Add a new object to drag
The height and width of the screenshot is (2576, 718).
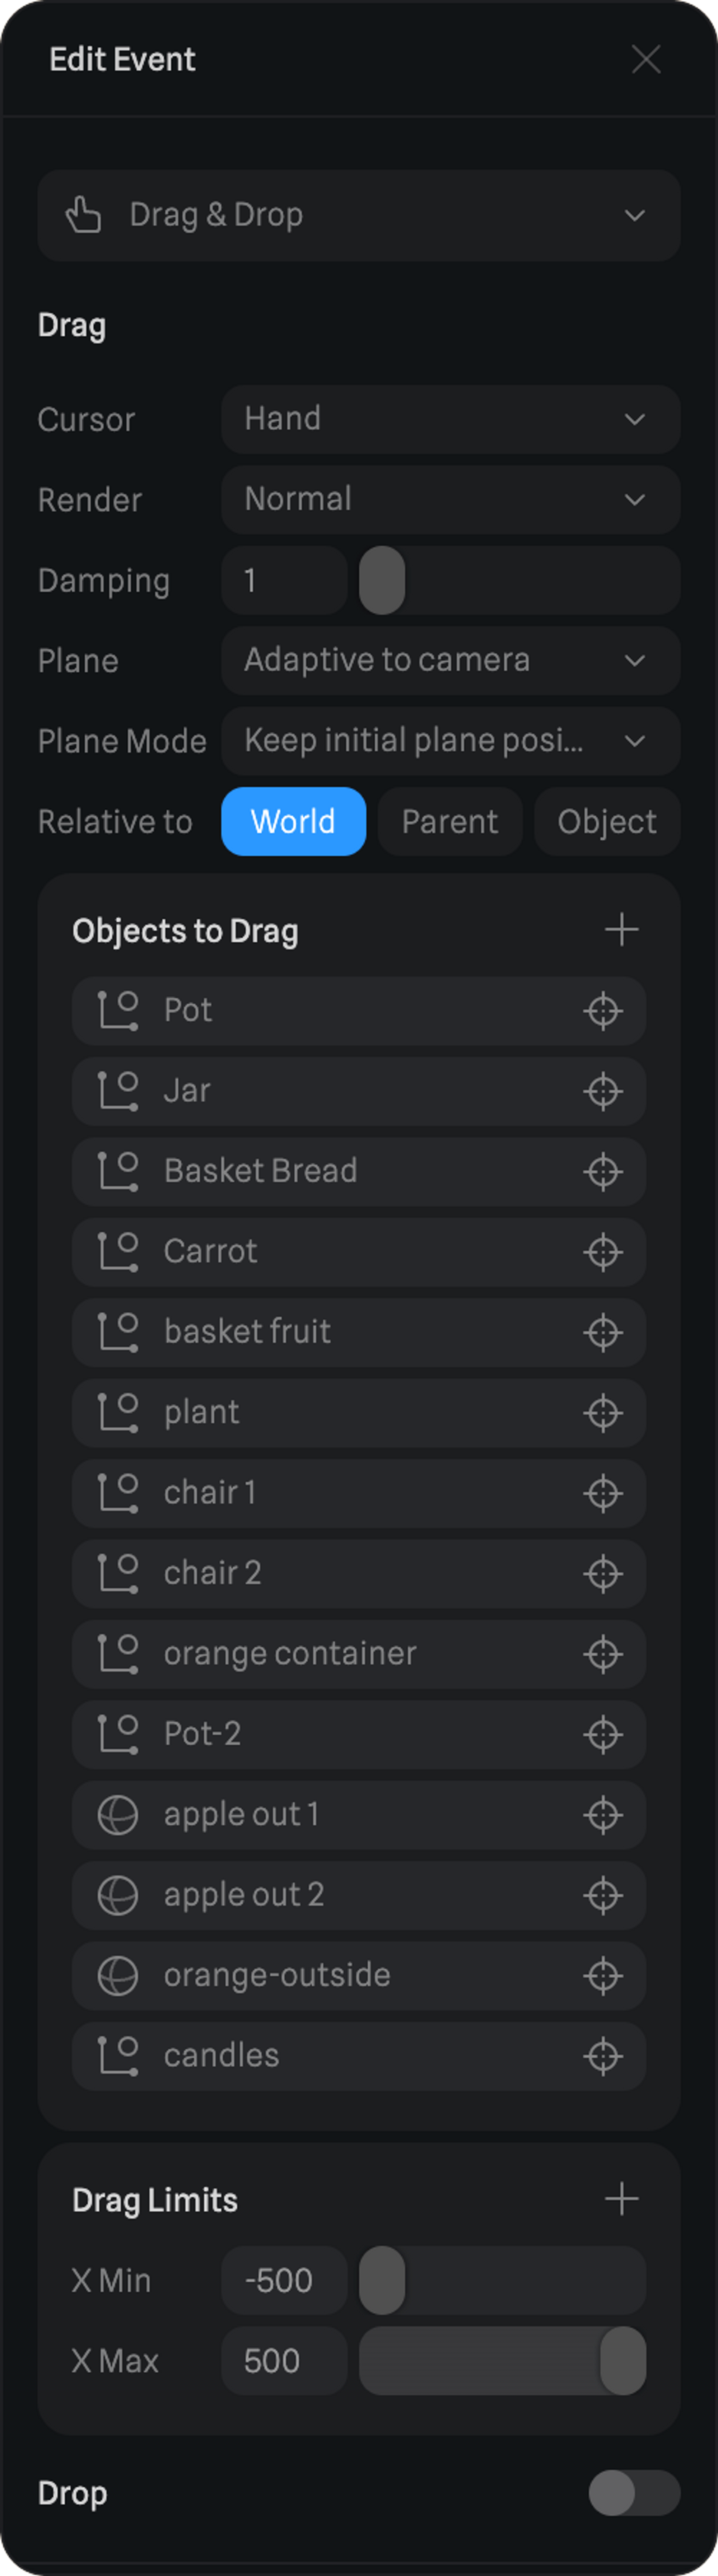621,930
